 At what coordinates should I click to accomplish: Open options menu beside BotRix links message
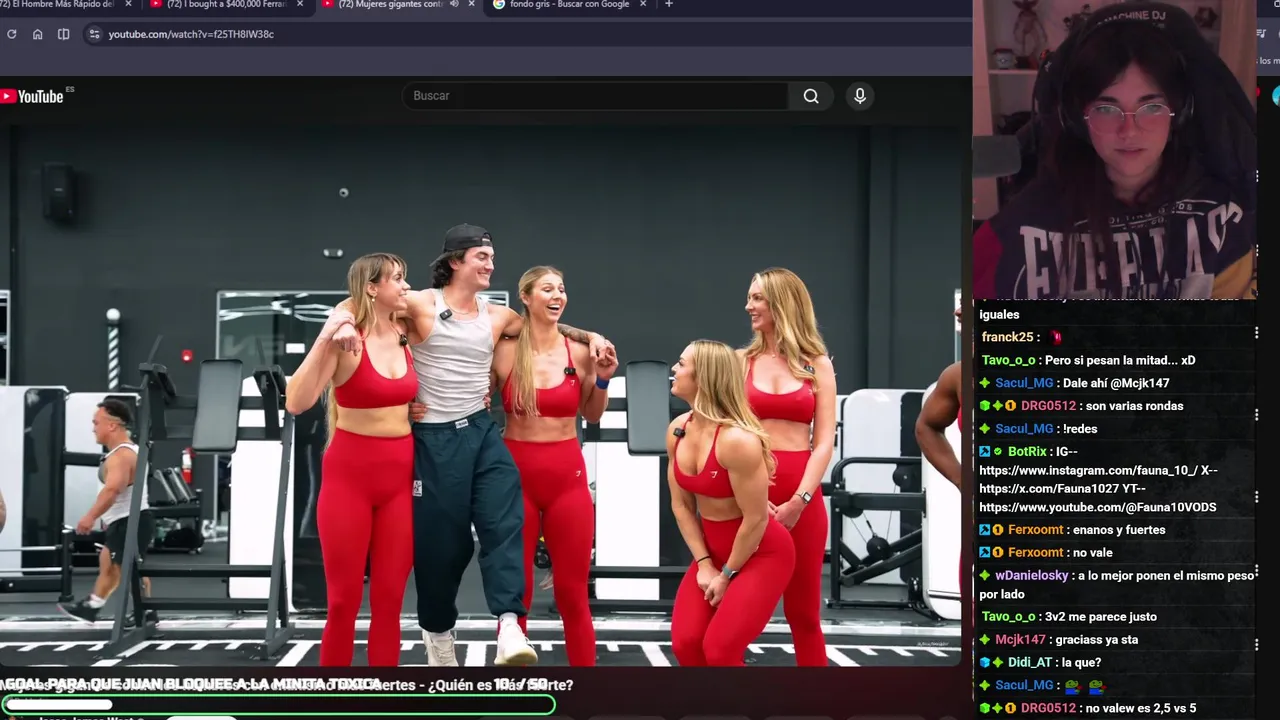coord(1256,497)
